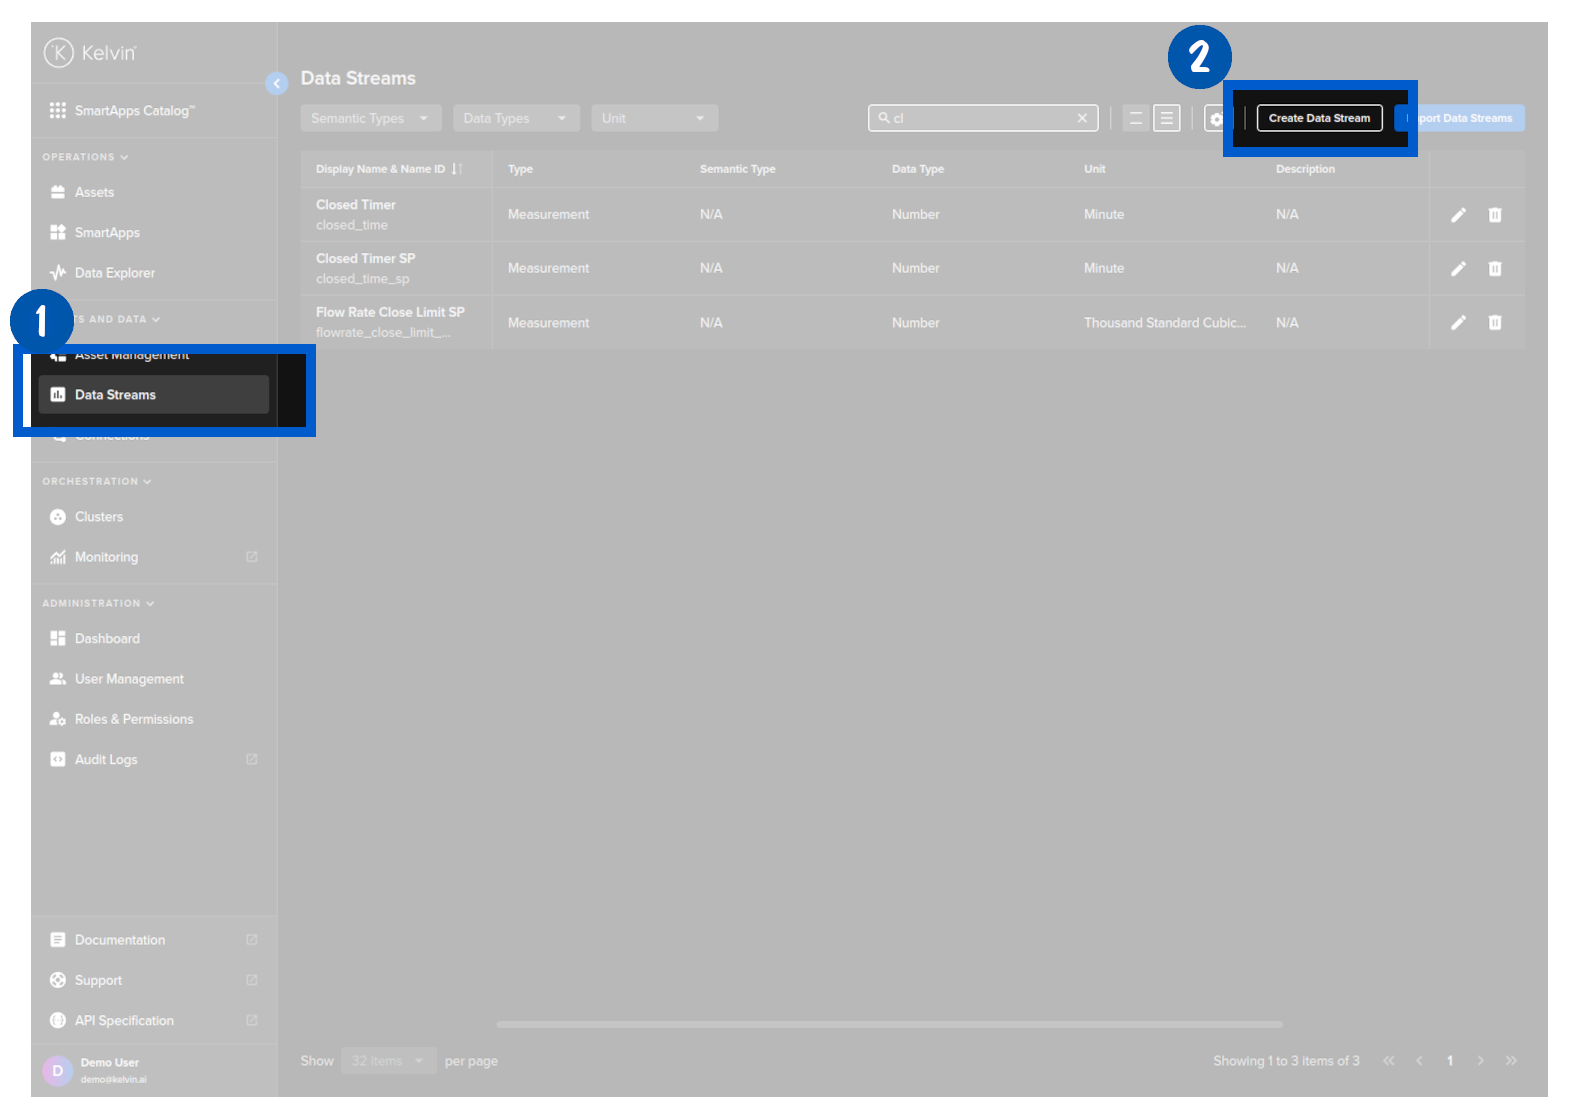
Task: Click the edit pencil for Closed Timer
Action: point(1458,215)
